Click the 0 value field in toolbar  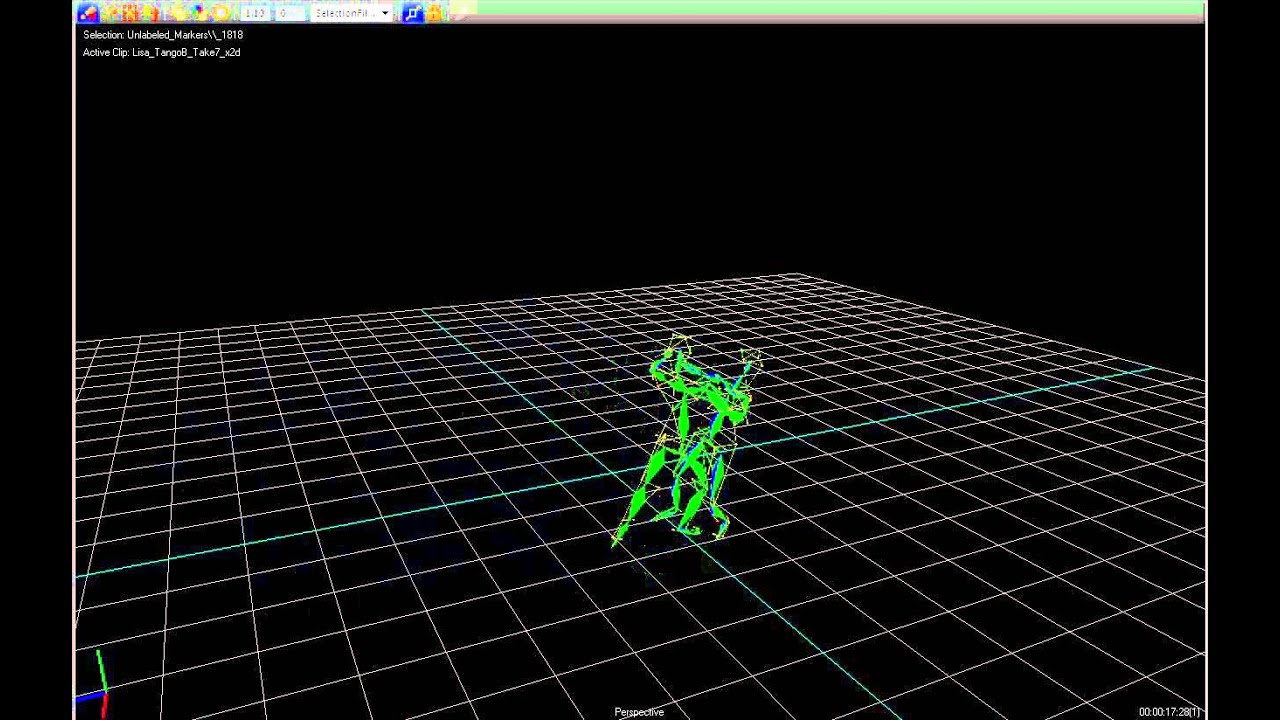point(291,13)
